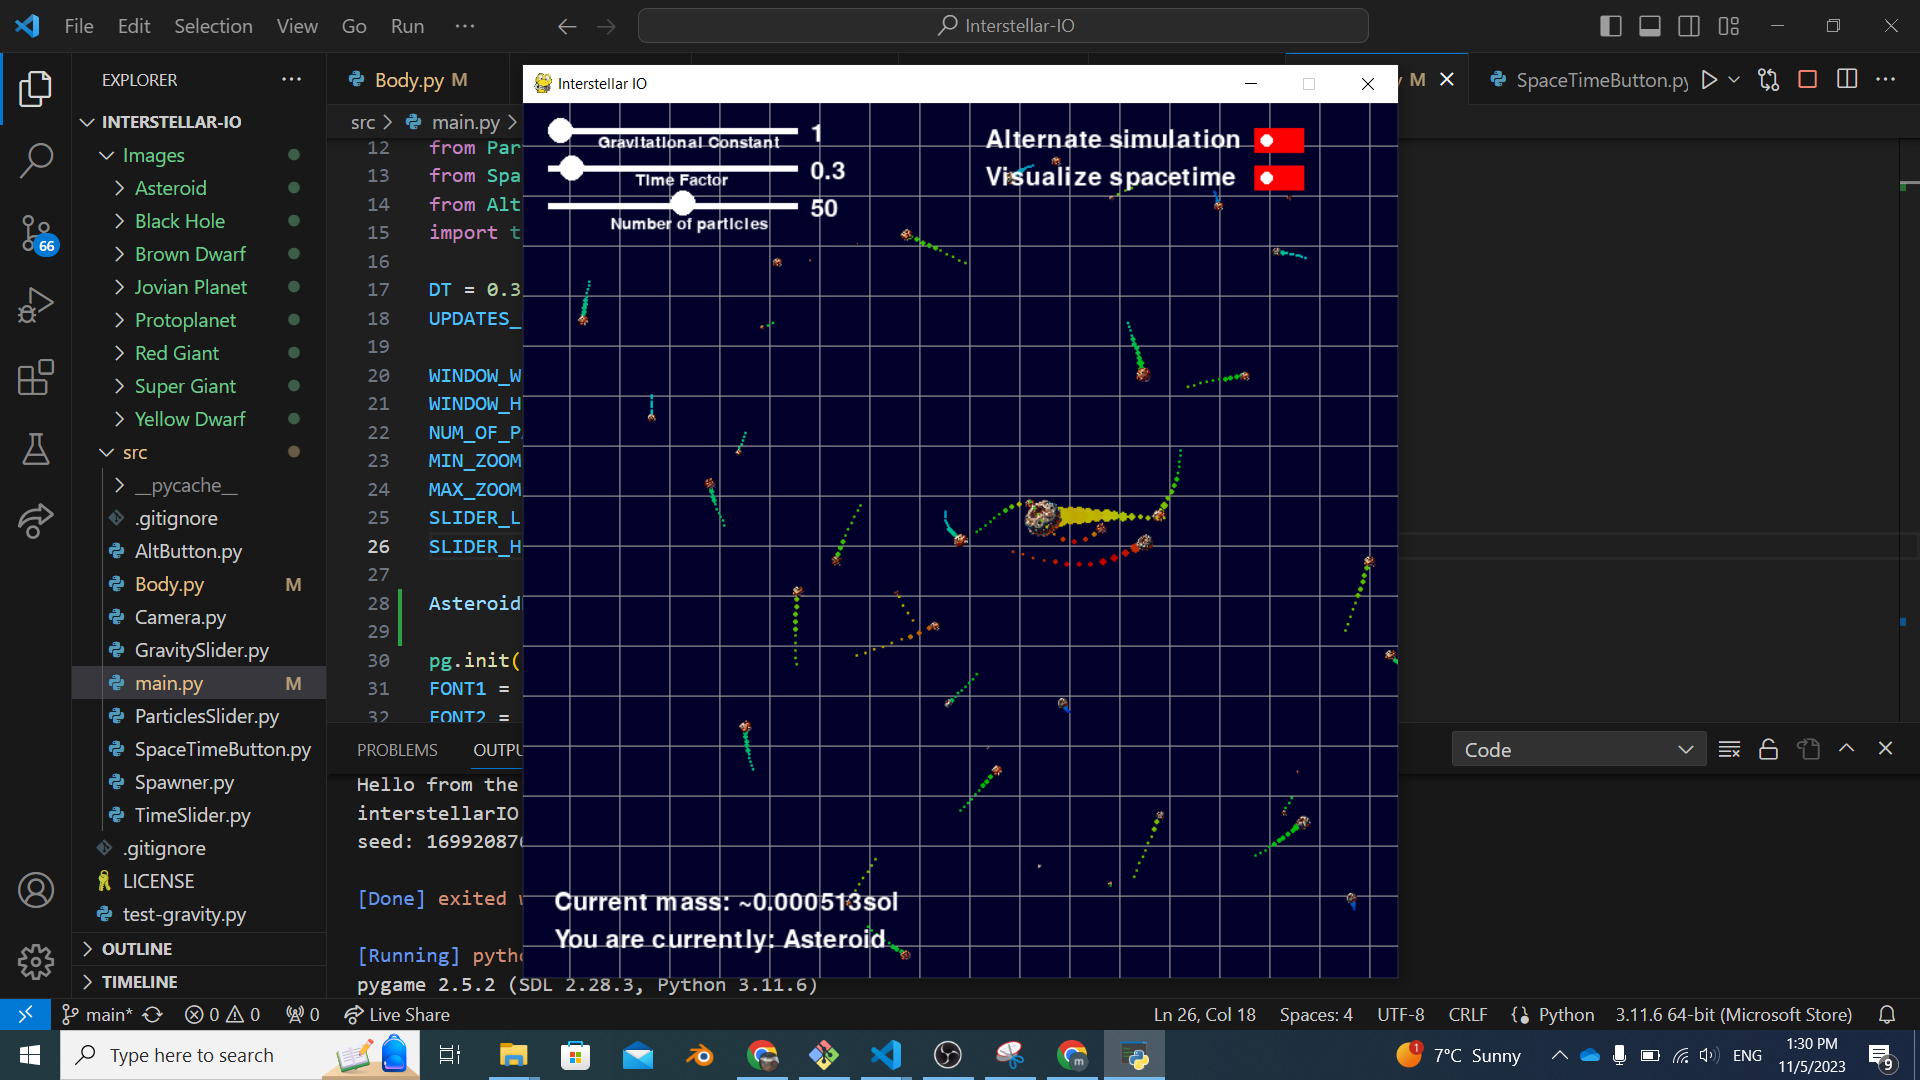Click the Number of particles slider handle
Image resolution: width=1920 pixels, height=1080 pixels.
coord(683,204)
